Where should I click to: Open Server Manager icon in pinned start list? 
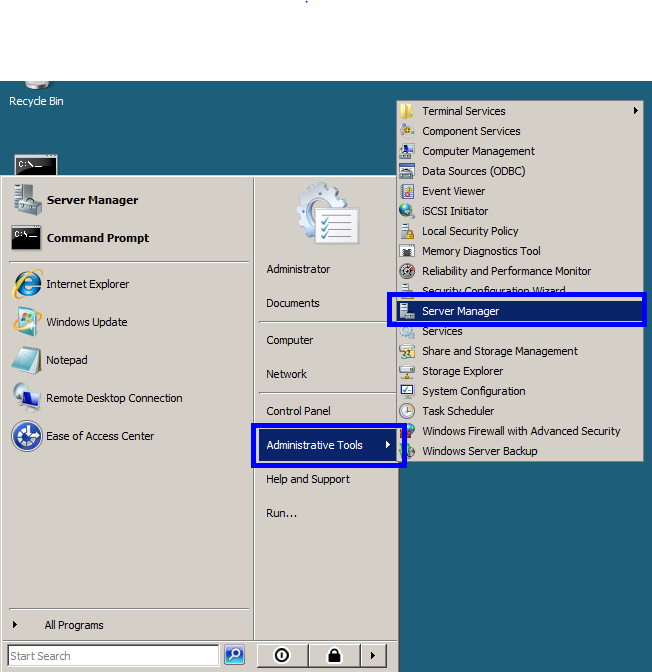(28, 200)
